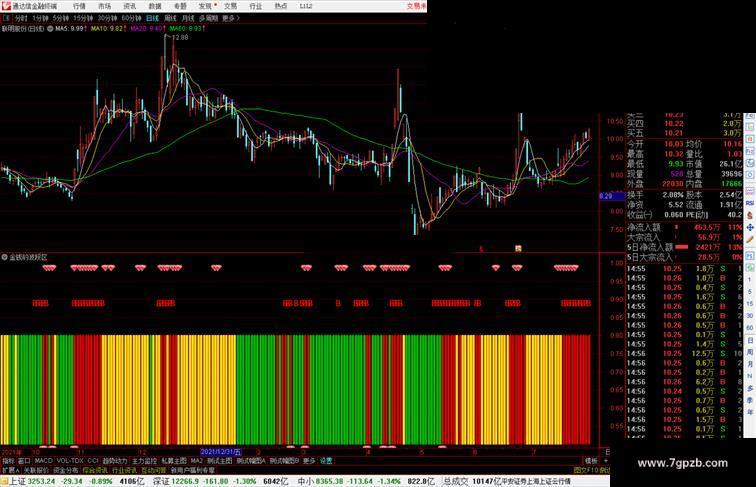Select the 测试幅图B indicator tab
This screenshot has width=756, height=487.
(284, 461)
